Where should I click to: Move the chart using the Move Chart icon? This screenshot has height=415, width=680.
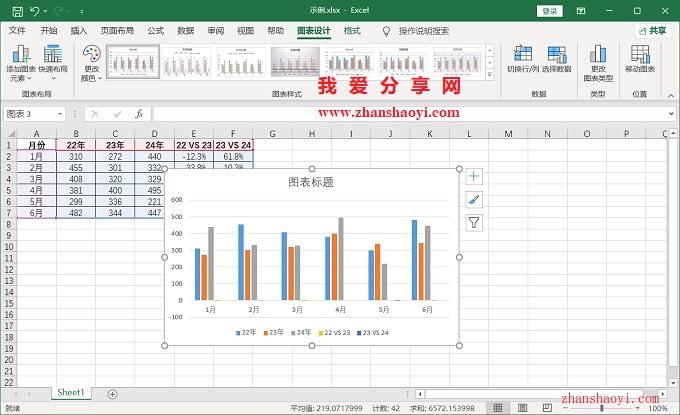[640, 59]
